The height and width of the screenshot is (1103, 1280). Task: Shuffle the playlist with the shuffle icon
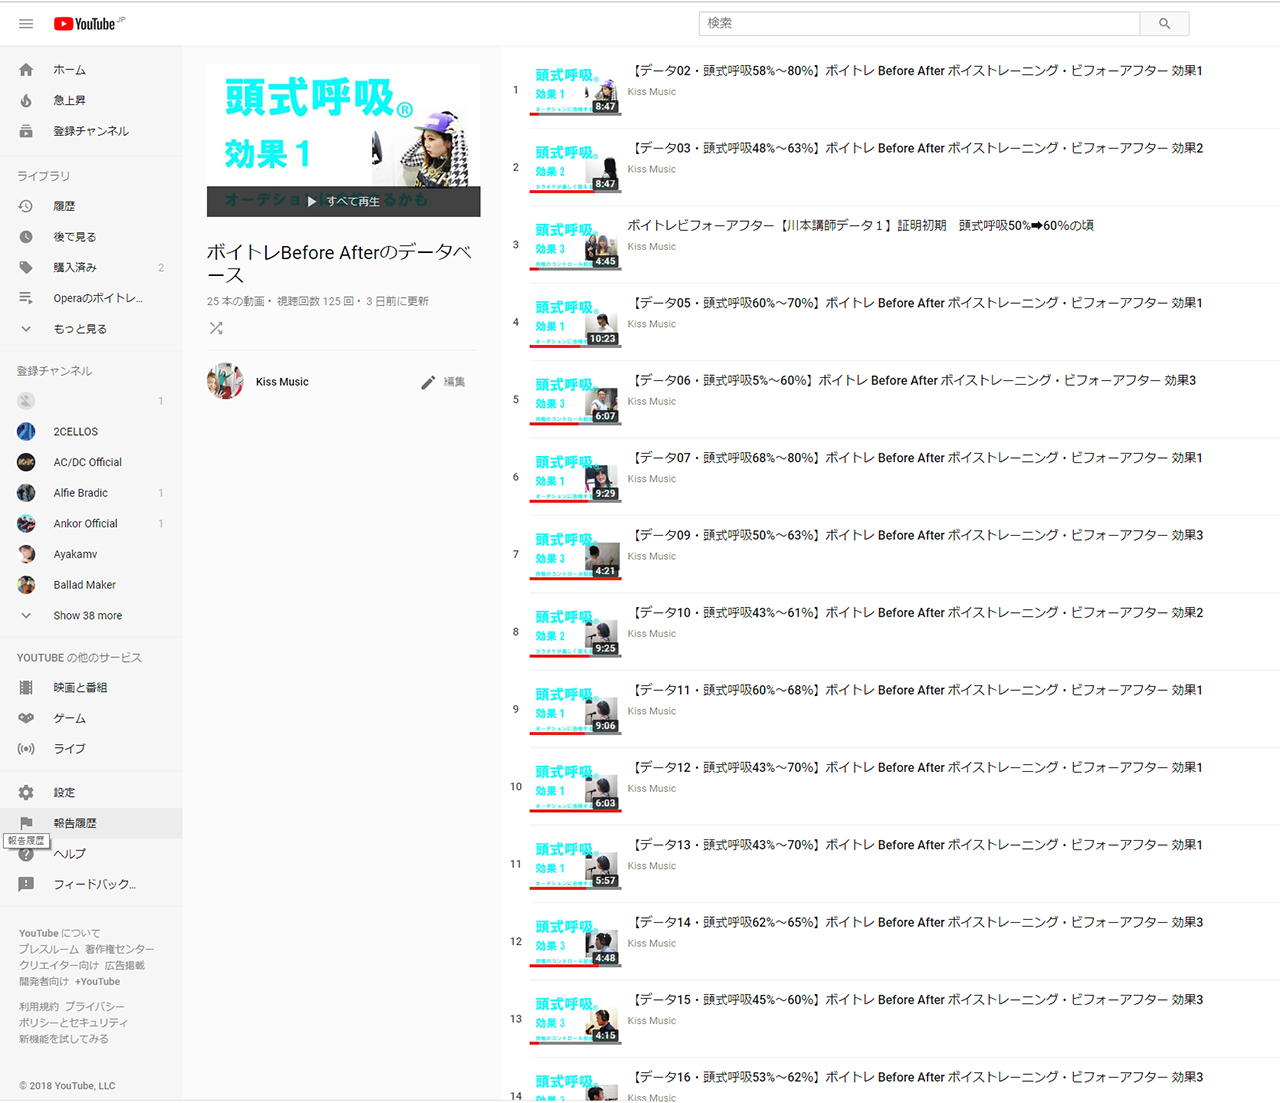coord(216,328)
